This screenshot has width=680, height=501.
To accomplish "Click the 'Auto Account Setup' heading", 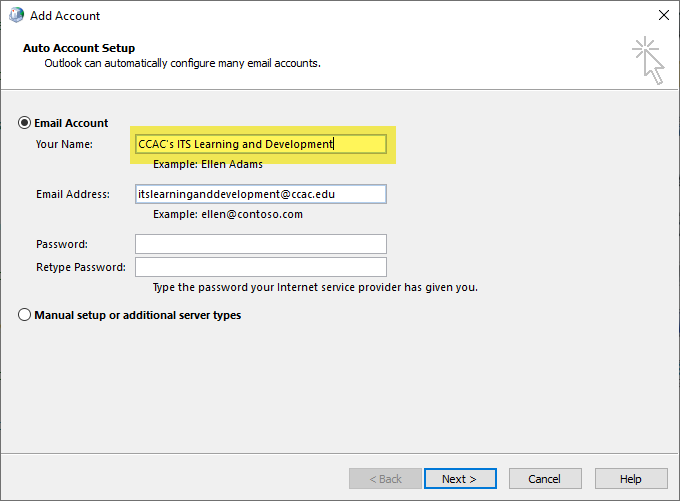I will pyautogui.click(x=79, y=48).
